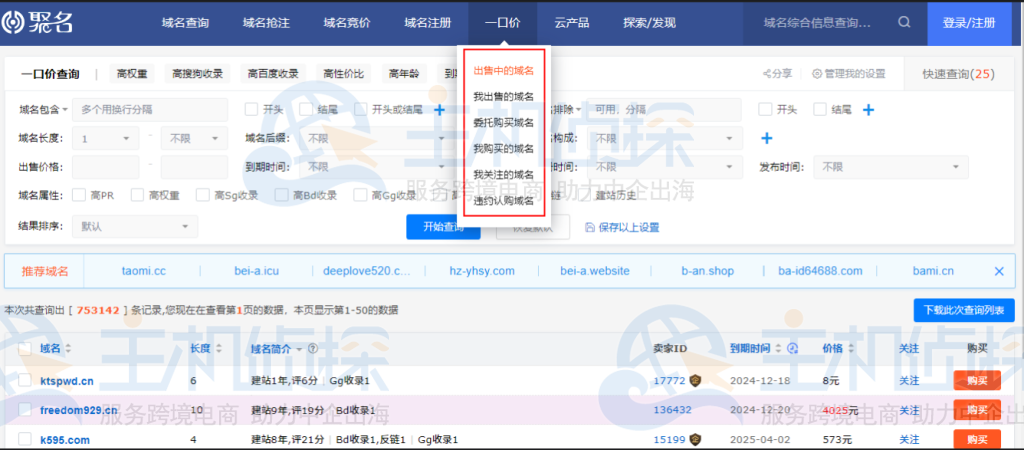Open the 域名包含 label dropdown
This screenshot has height=450, width=1024.
(x=42, y=110)
